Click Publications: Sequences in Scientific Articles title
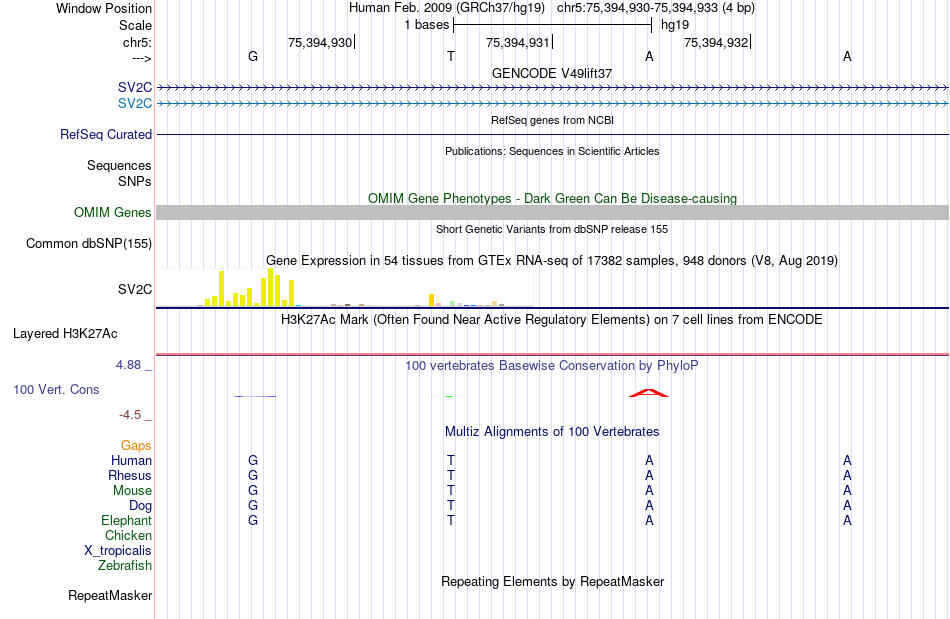The width and height of the screenshot is (950, 619). (x=552, y=151)
